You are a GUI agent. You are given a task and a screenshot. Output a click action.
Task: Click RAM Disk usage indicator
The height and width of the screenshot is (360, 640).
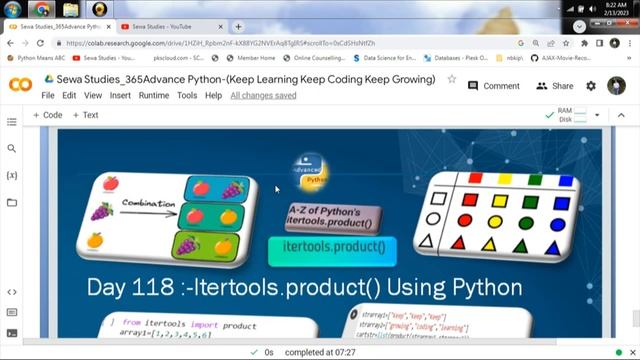click(567, 115)
